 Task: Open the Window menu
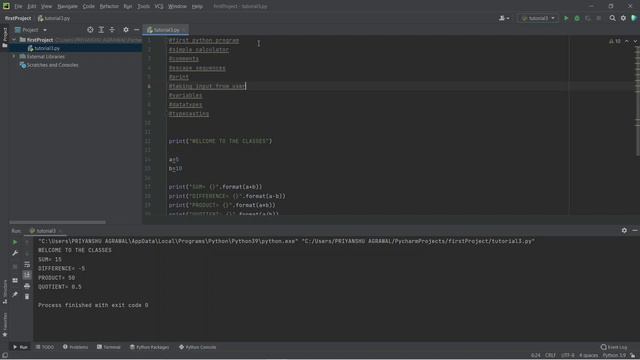point(178,7)
